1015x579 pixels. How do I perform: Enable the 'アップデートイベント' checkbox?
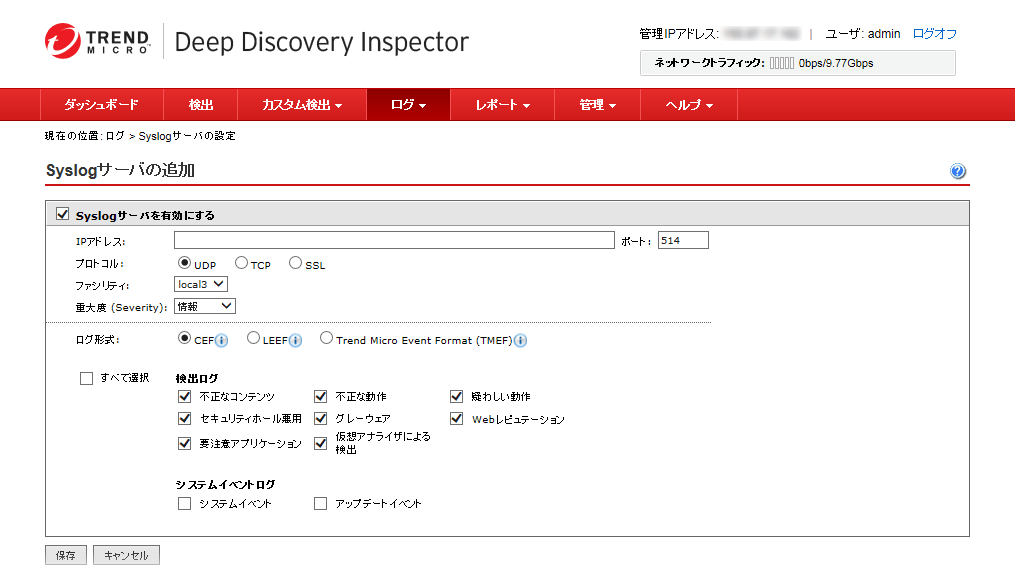320,503
